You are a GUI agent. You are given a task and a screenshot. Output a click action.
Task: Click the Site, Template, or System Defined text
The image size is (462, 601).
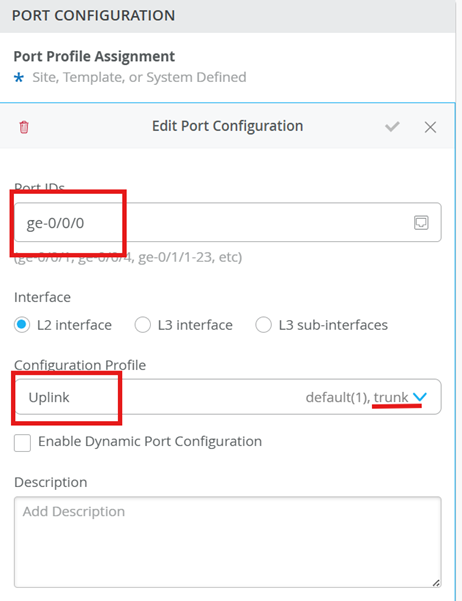tap(139, 77)
